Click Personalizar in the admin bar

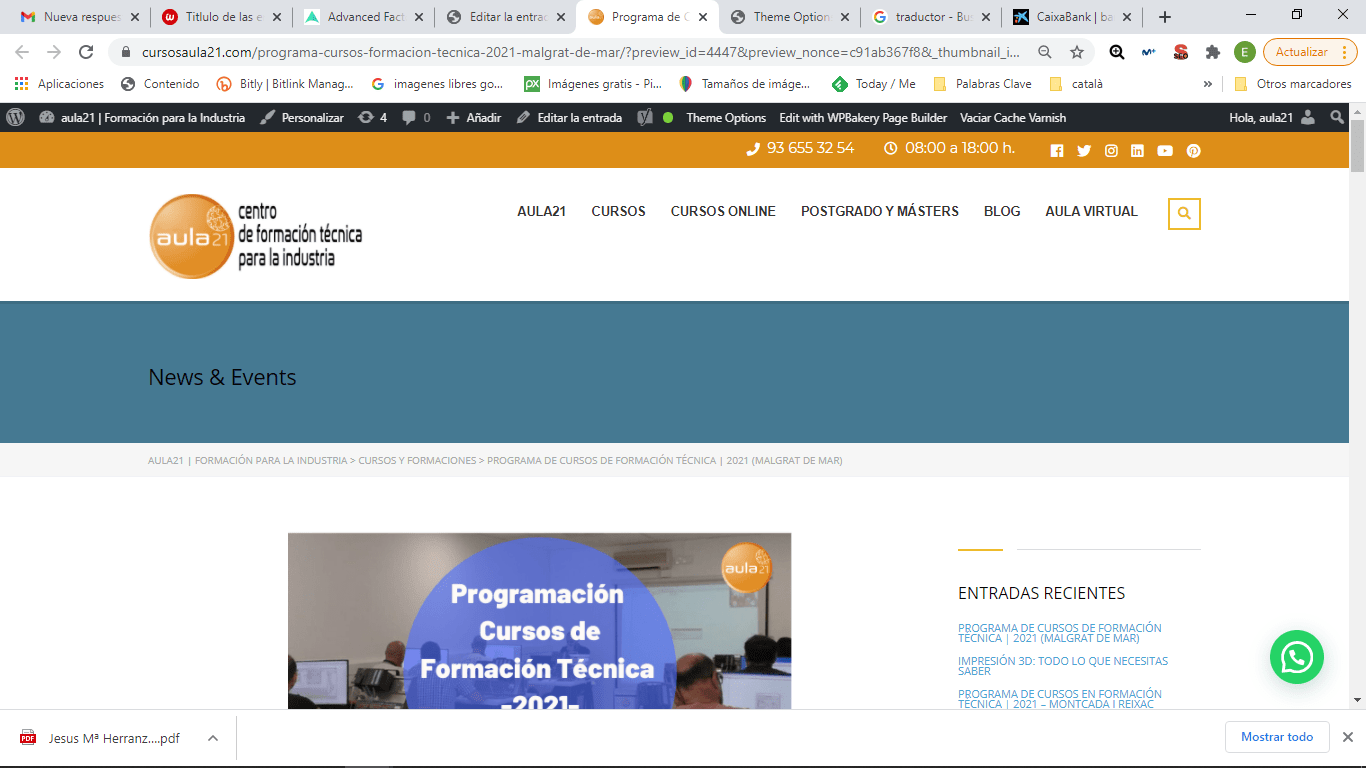[302, 117]
